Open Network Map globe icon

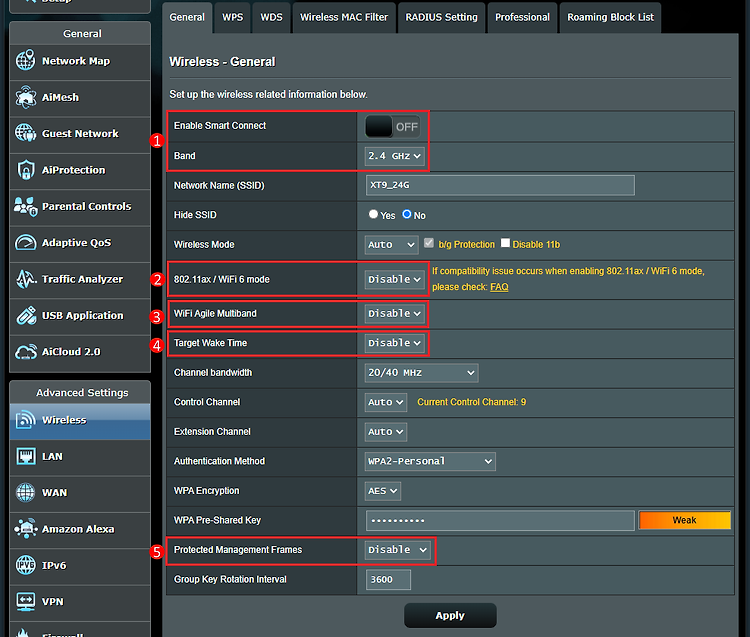tap(25, 61)
